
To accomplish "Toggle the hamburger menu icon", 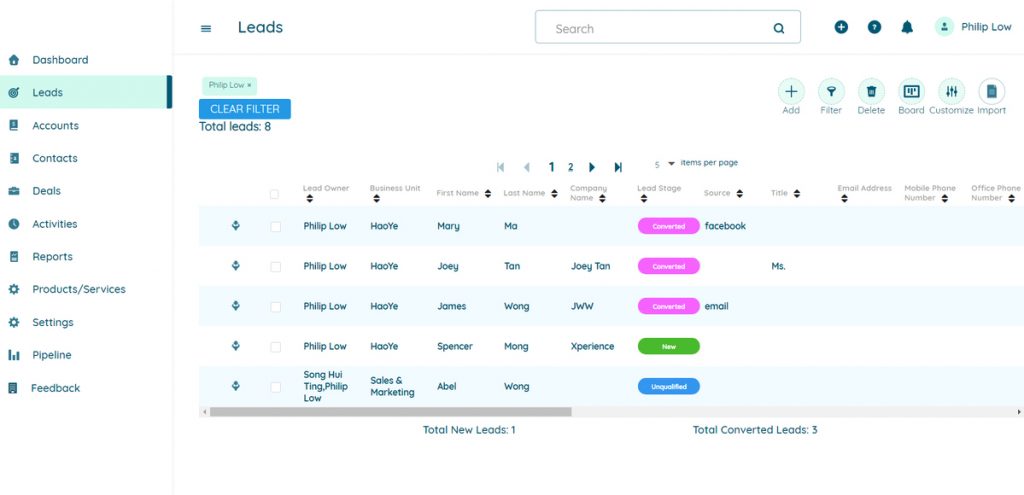I will pos(206,29).
